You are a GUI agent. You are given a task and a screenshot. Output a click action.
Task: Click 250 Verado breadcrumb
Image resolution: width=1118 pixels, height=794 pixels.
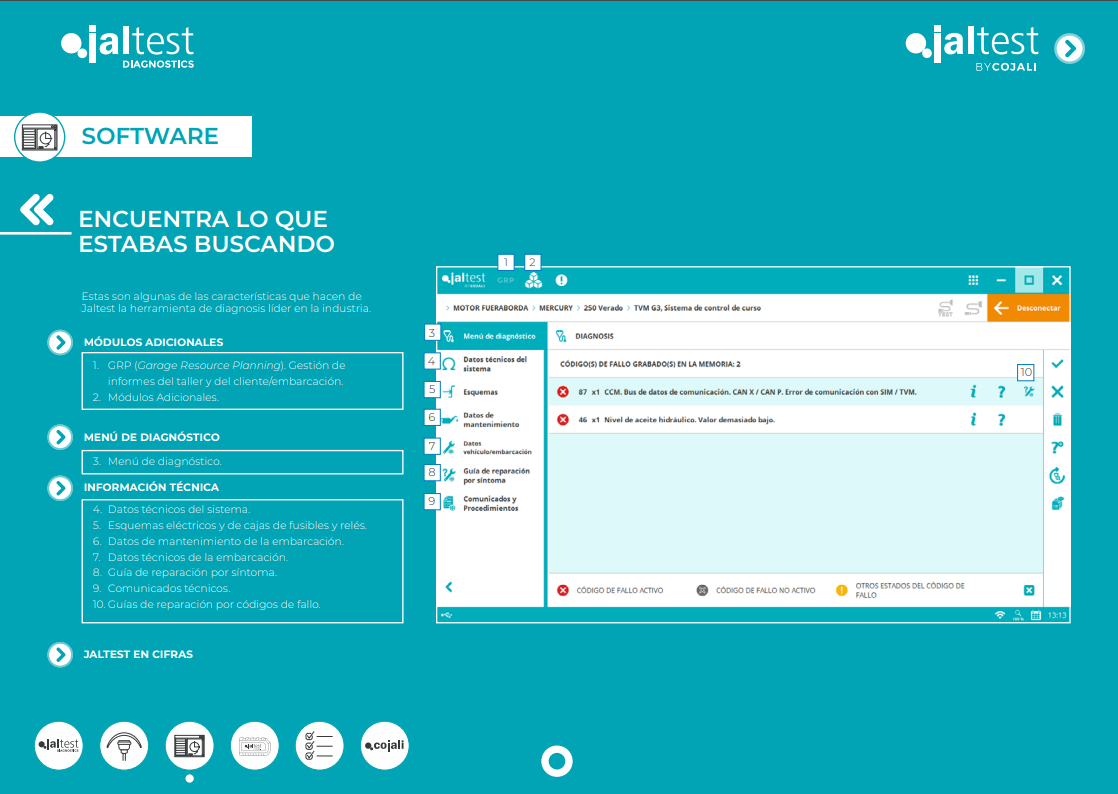pyautogui.click(x=603, y=309)
